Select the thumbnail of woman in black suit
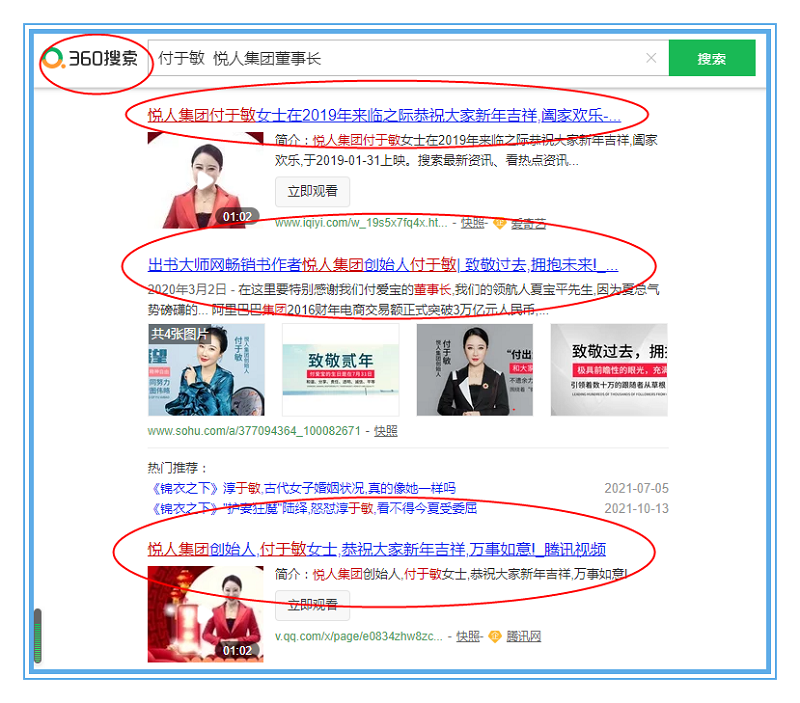The height and width of the screenshot is (703, 800). 474,369
